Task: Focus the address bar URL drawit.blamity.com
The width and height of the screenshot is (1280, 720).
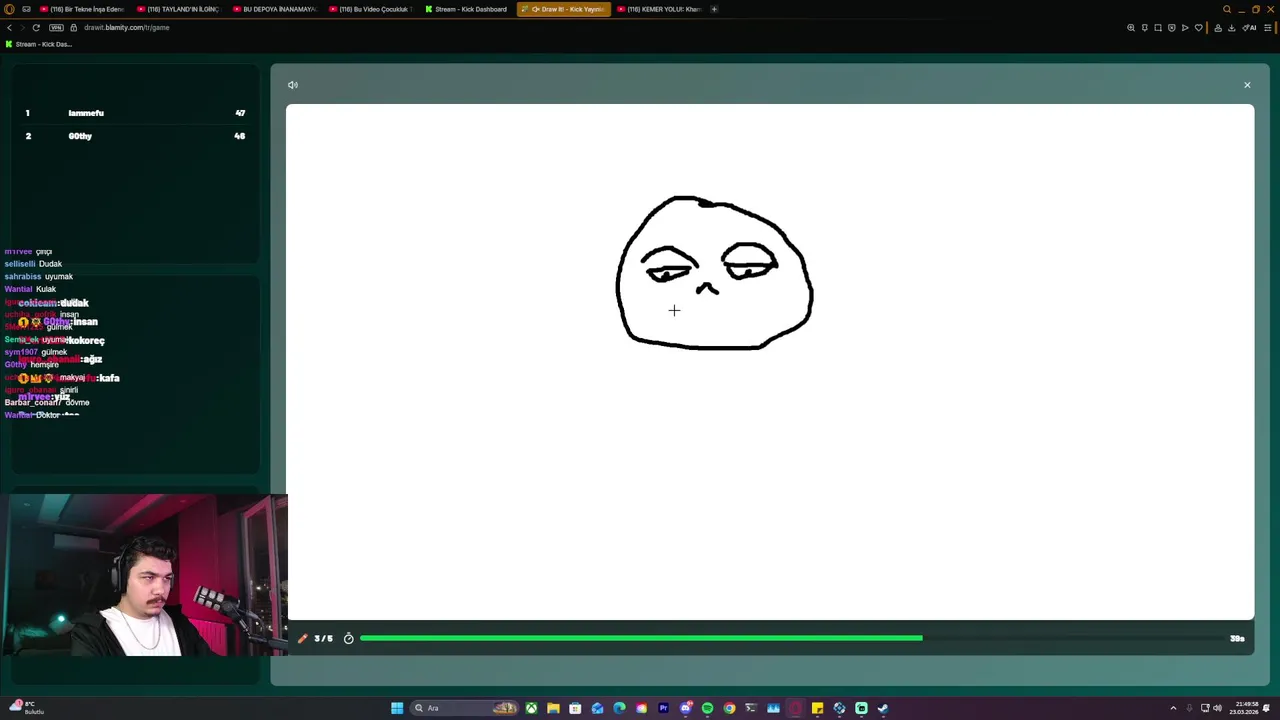Action: (127, 27)
